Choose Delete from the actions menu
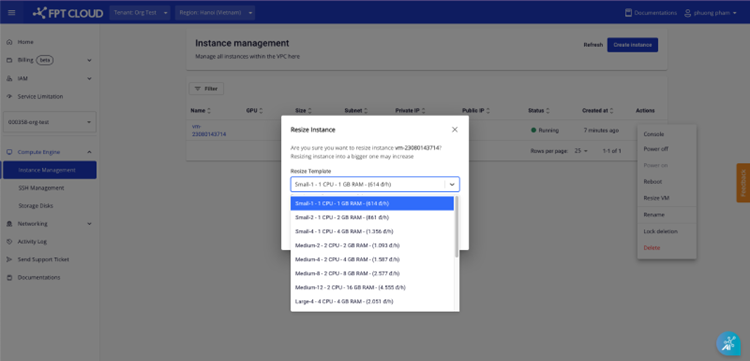The image size is (750, 361). point(667,248)
